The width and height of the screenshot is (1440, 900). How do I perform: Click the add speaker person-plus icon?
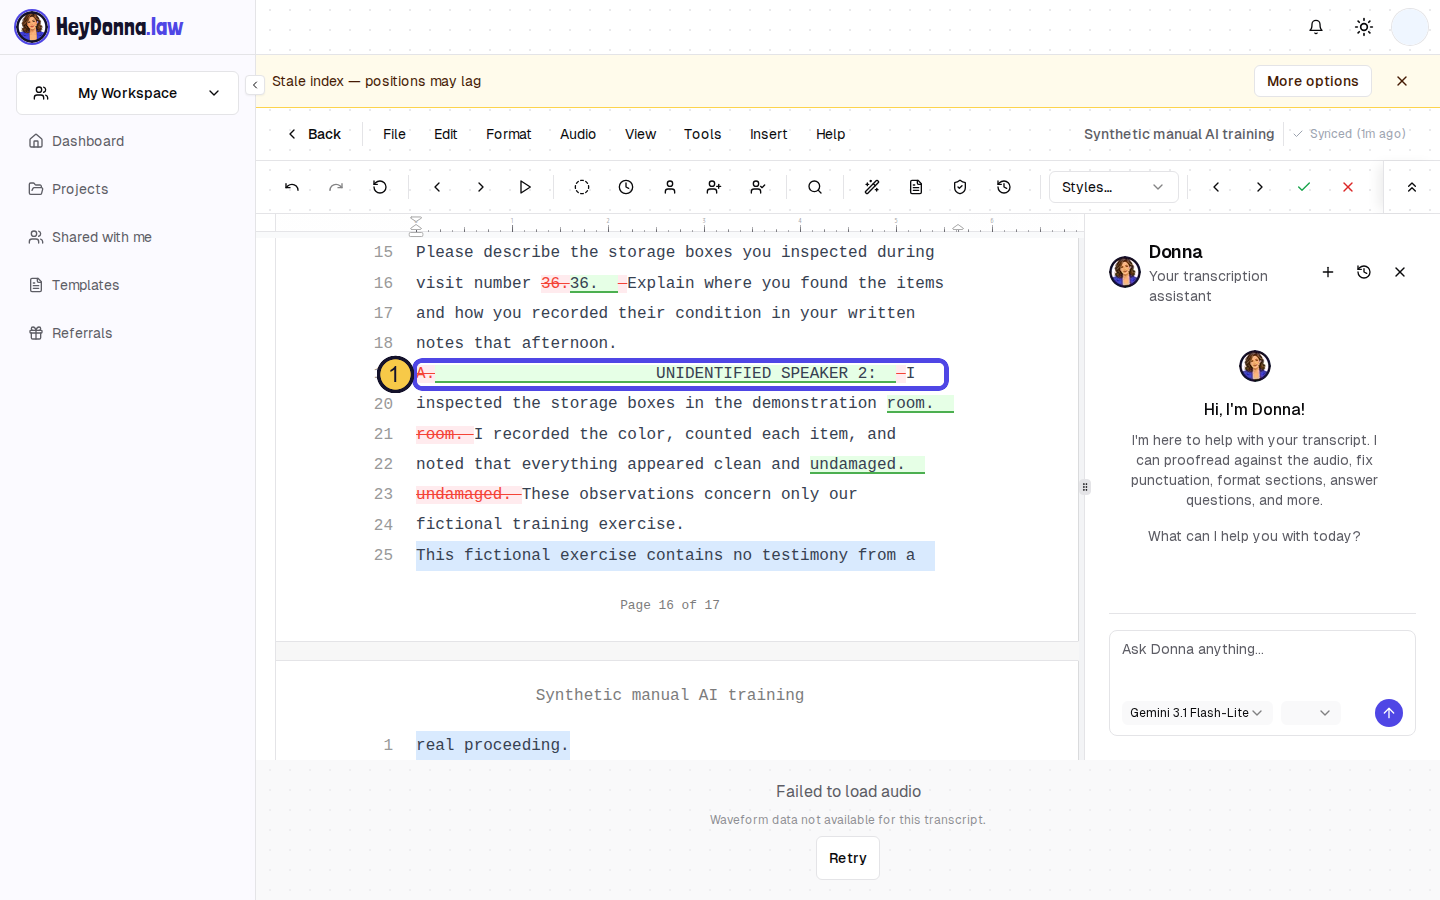click(714, 187)
